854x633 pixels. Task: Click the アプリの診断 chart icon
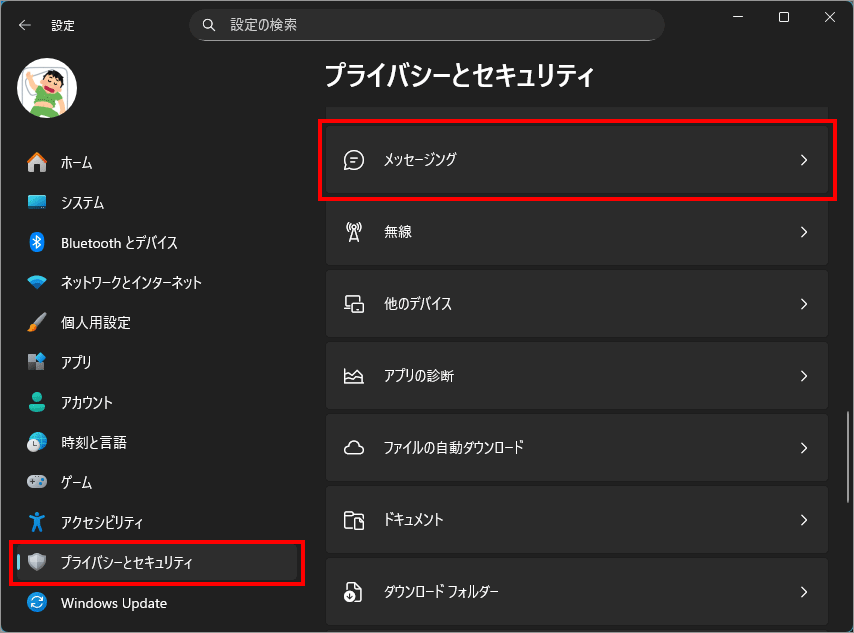click(x=353, y=376)
